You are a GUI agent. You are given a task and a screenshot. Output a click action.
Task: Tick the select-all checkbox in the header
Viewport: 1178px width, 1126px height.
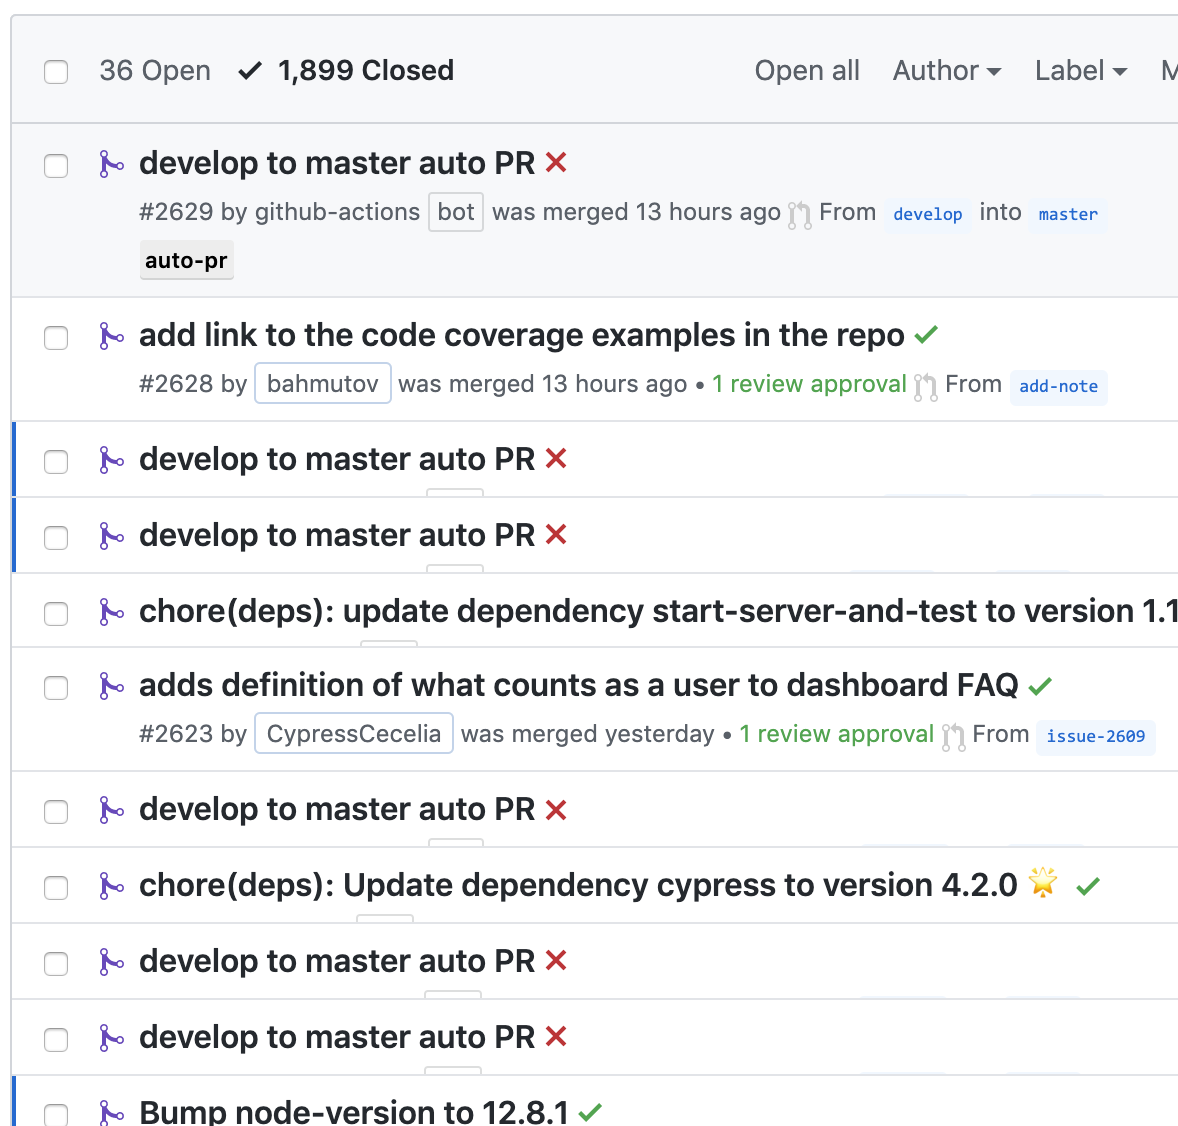pos(56,71)
